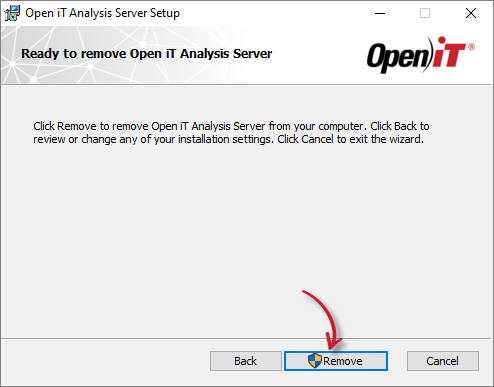
Task: Click the greyed-out maximize button
Action: point(425,13)
